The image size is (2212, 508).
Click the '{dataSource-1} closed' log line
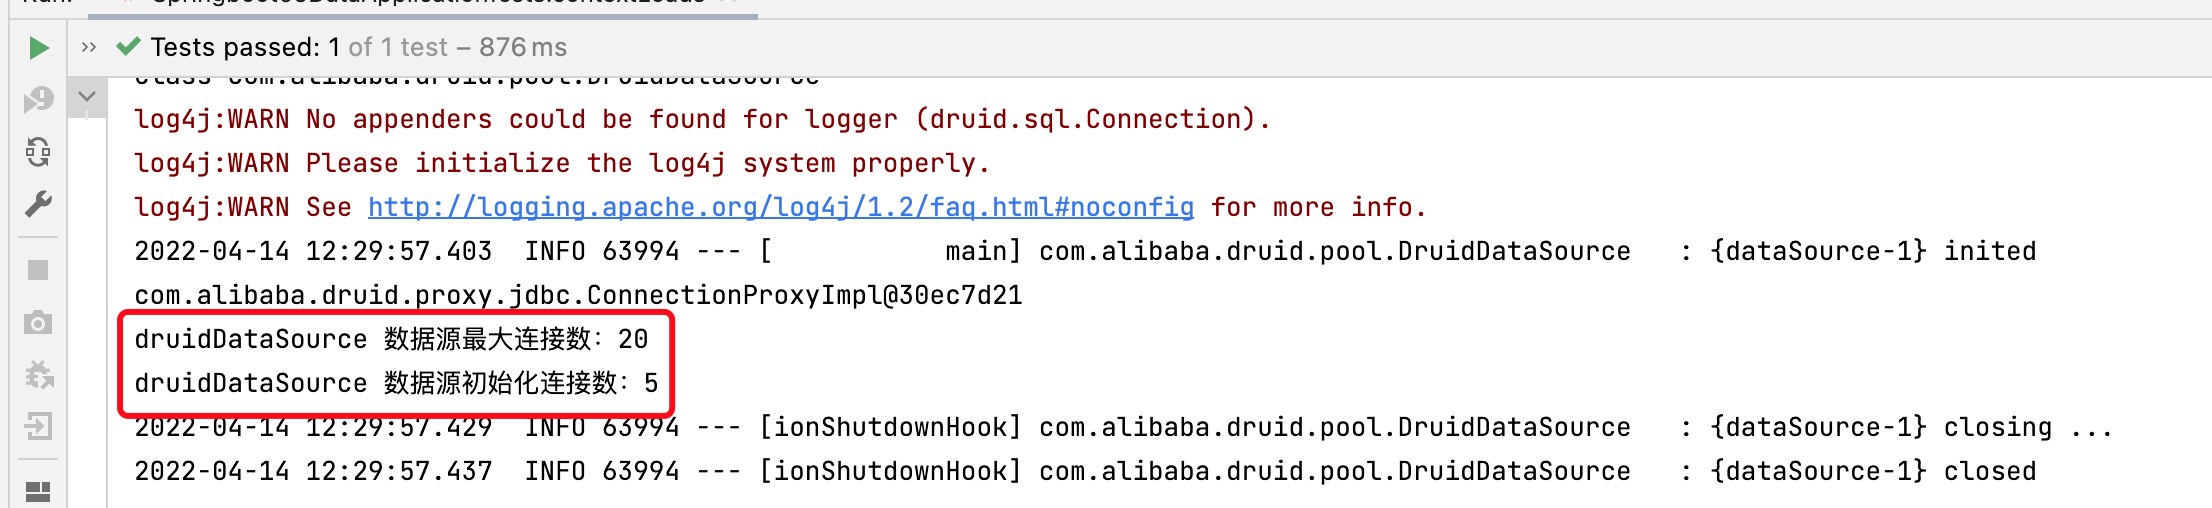(1872, 471)
